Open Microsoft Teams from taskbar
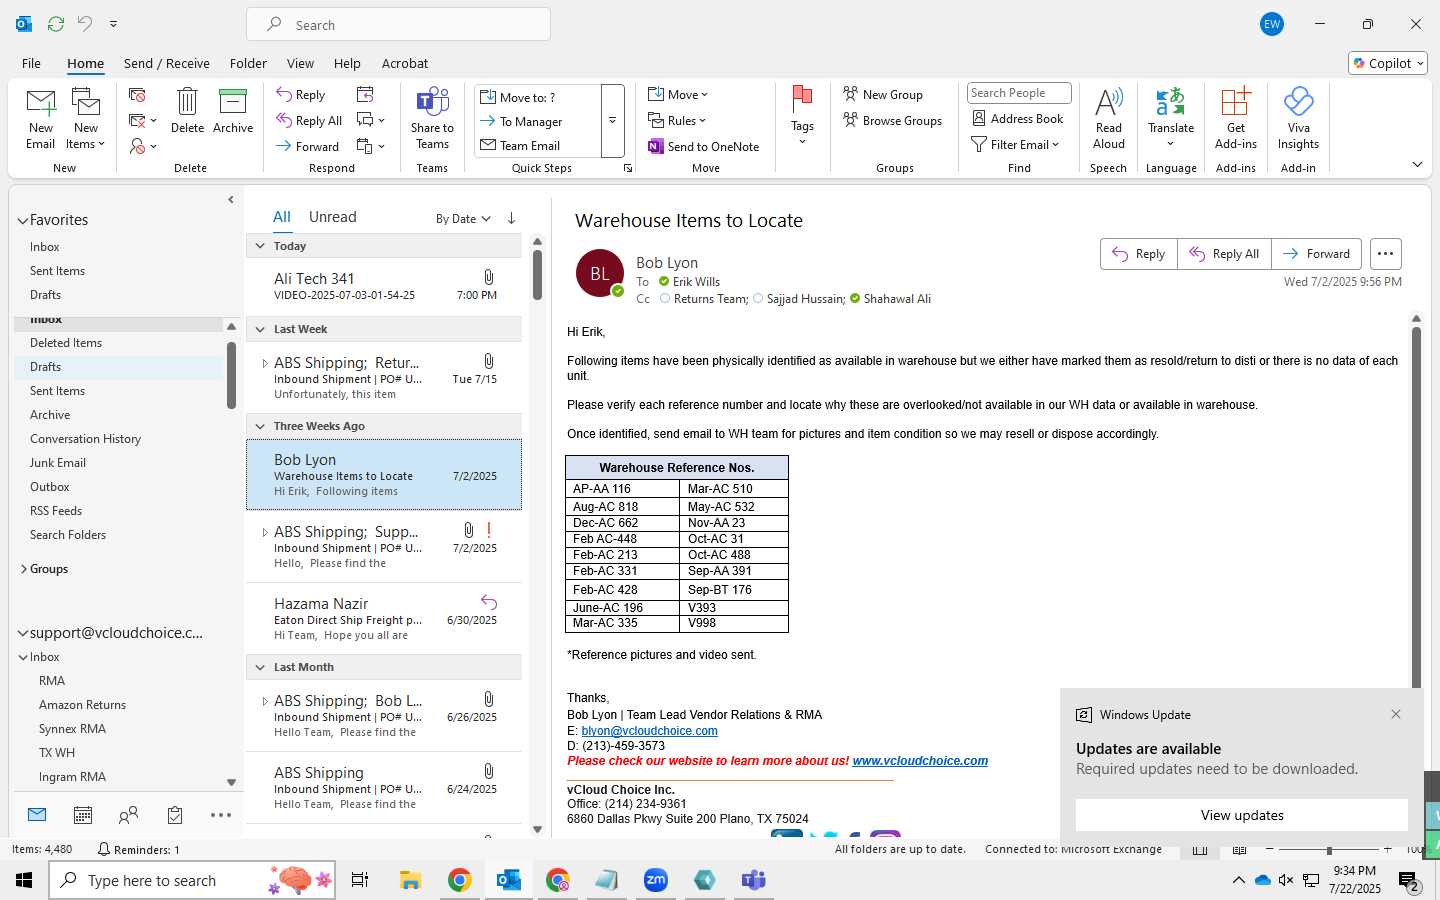 (753, 880)
